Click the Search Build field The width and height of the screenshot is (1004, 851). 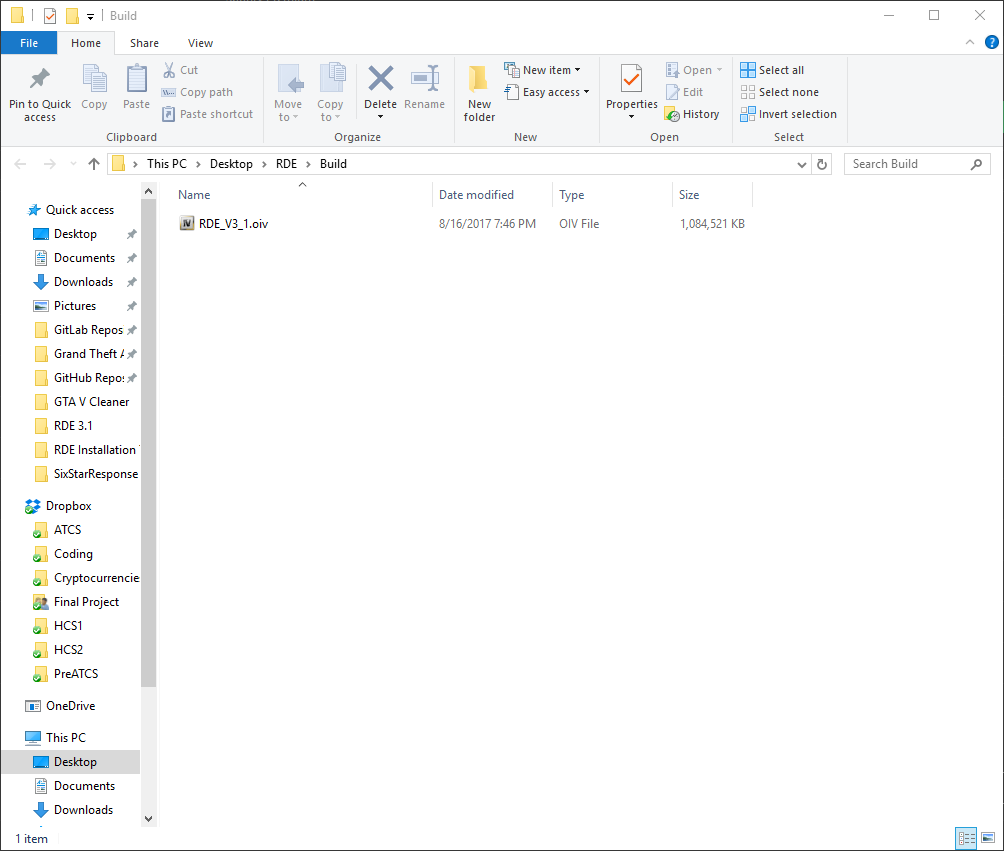click(x=917, y=164)
